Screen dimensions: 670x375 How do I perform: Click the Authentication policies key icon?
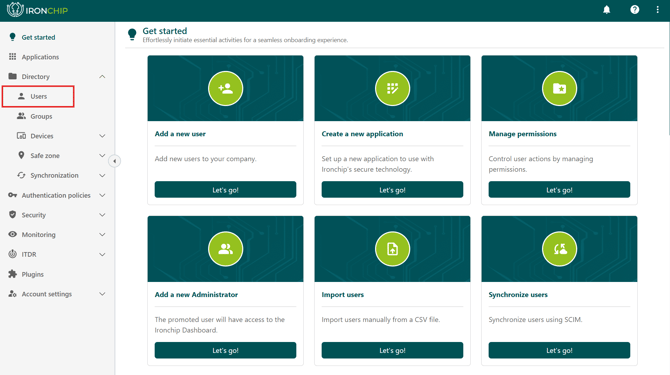tap(12, 195)
